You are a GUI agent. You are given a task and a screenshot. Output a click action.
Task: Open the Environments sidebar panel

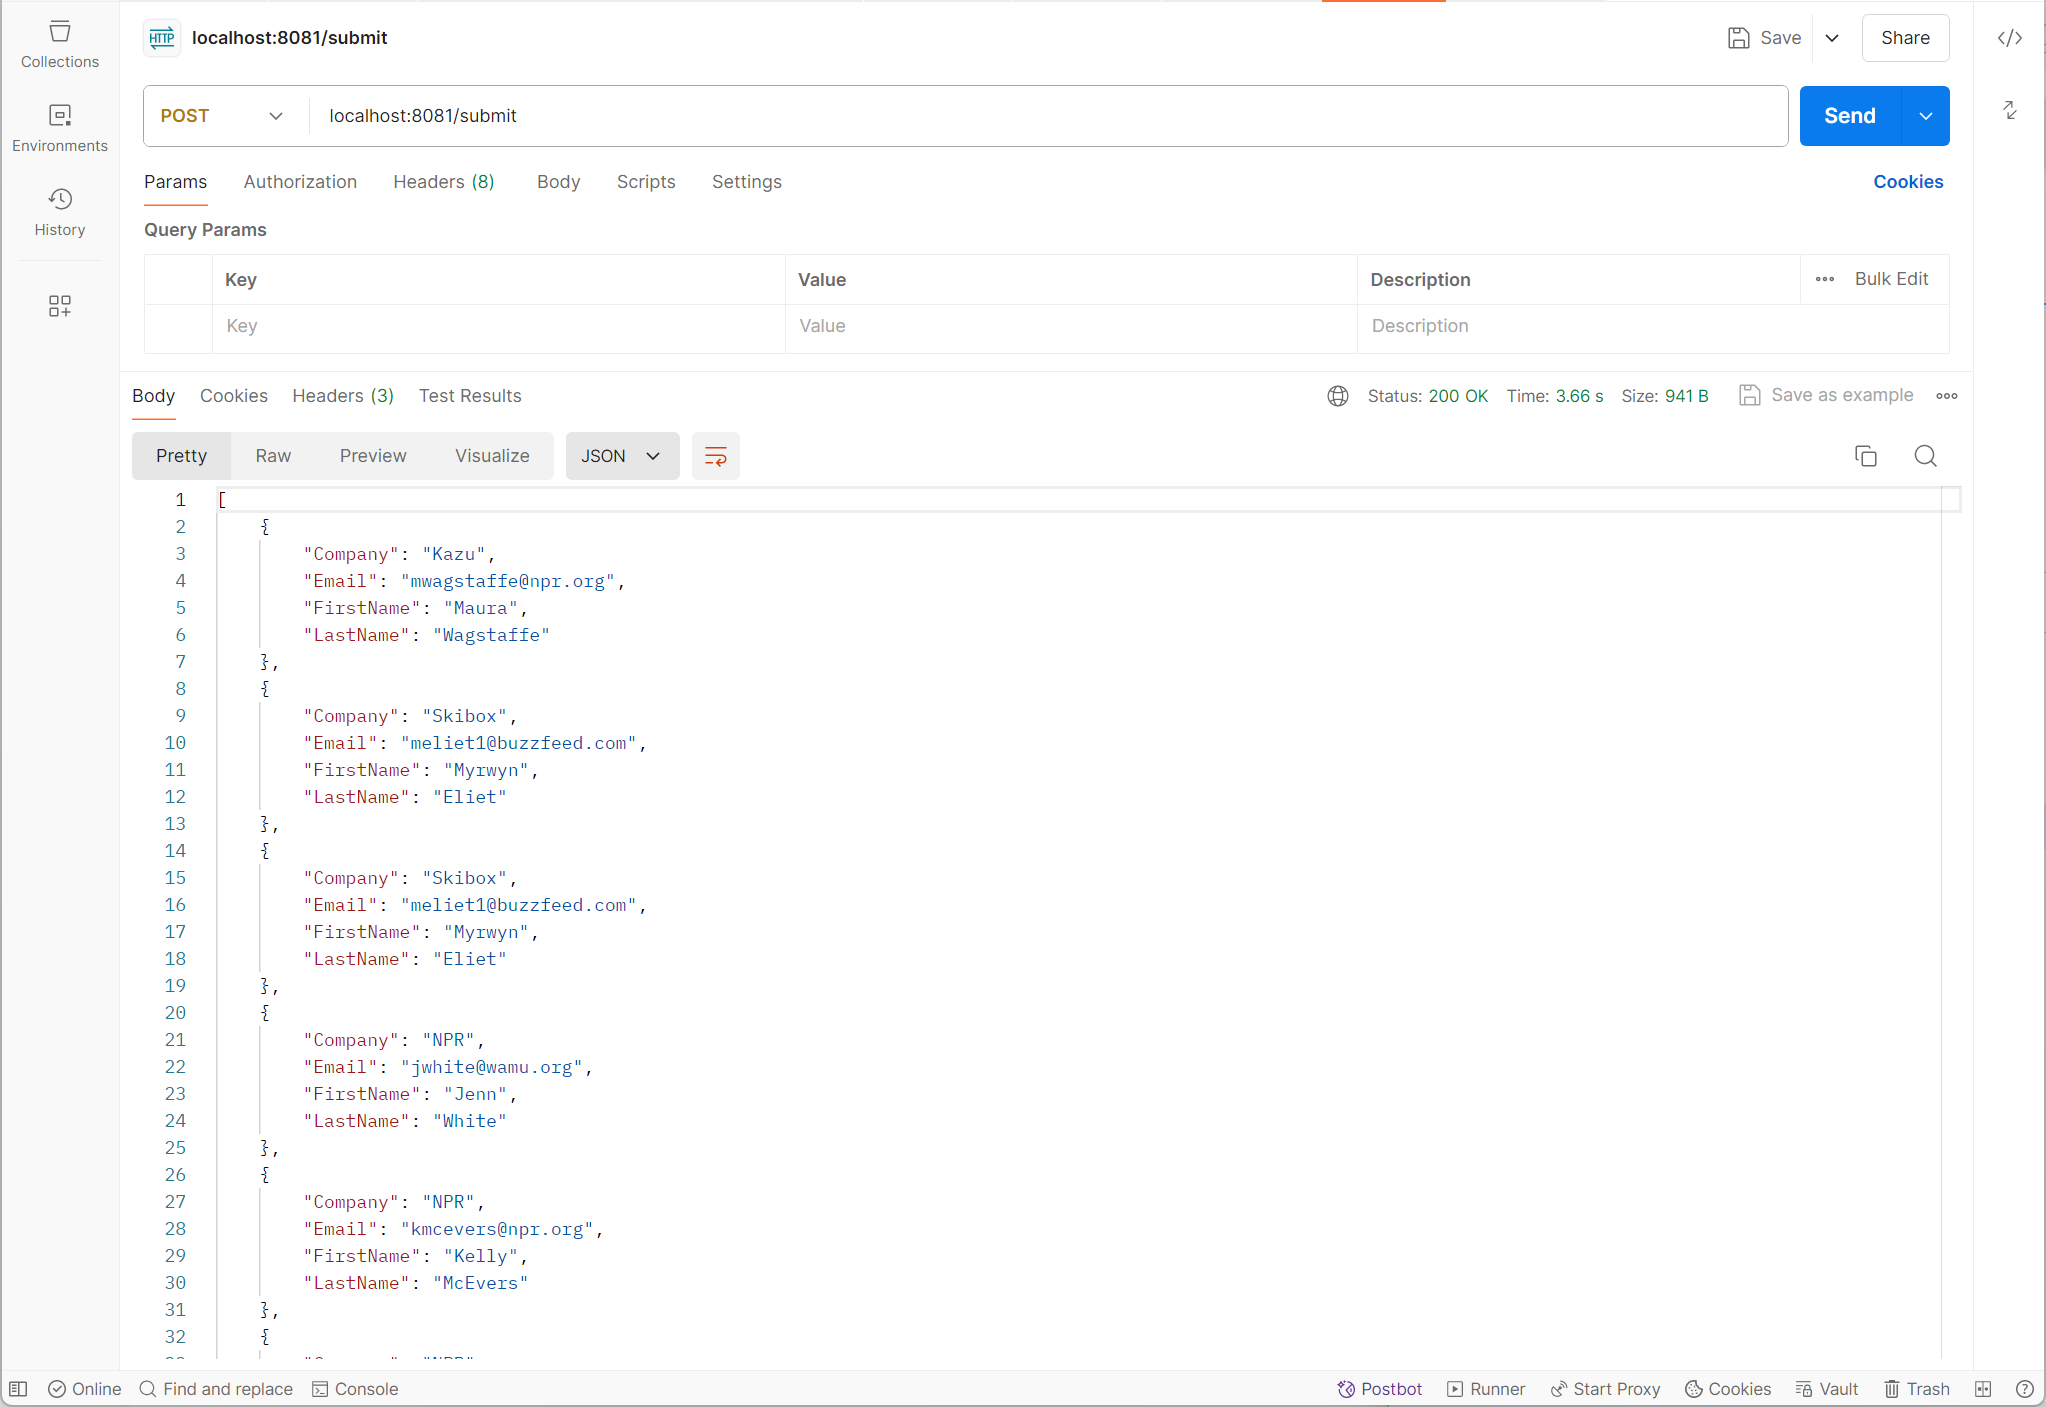pyautogui.click(x=60, y=128)
